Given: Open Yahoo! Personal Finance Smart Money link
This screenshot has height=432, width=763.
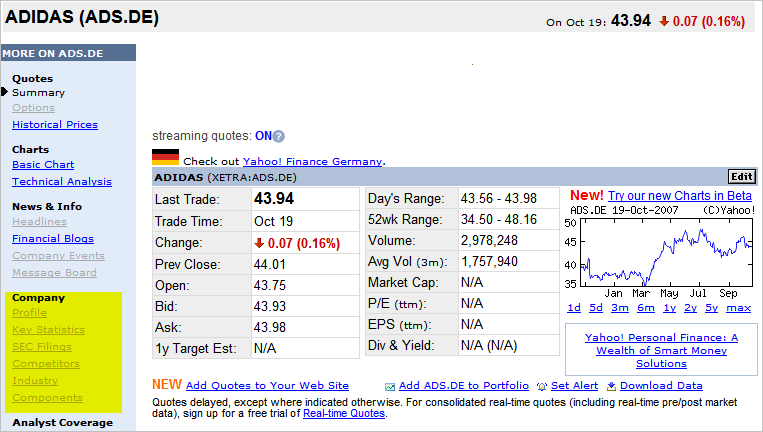Looking at the screenshot, I should (661, 350).
